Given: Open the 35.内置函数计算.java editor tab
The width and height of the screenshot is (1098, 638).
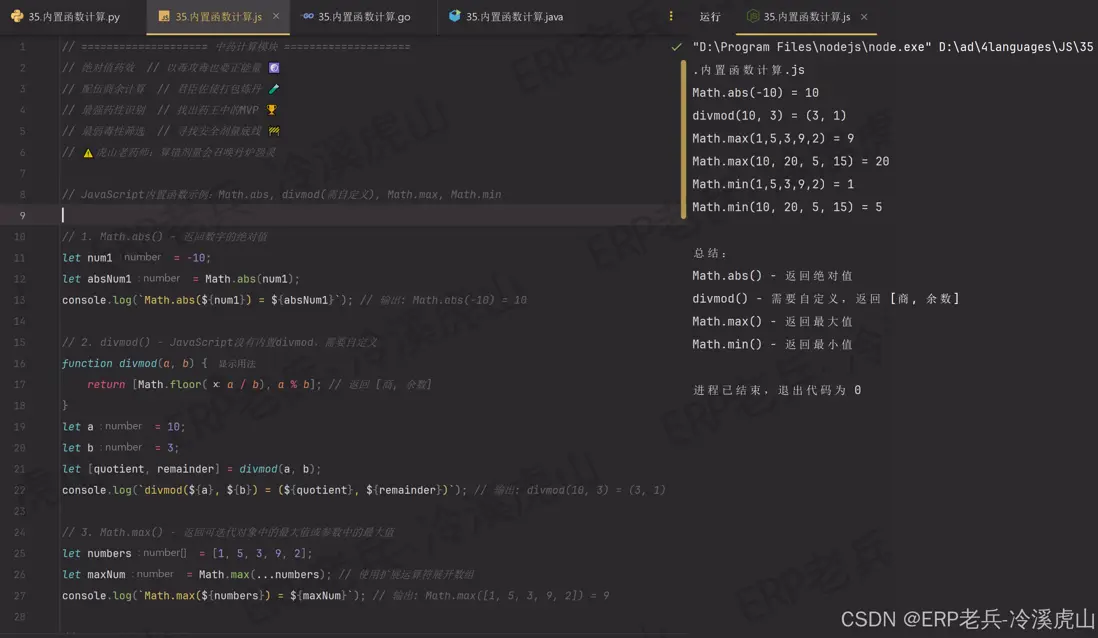Looking at the screenshot, I should tap(506, 16).
